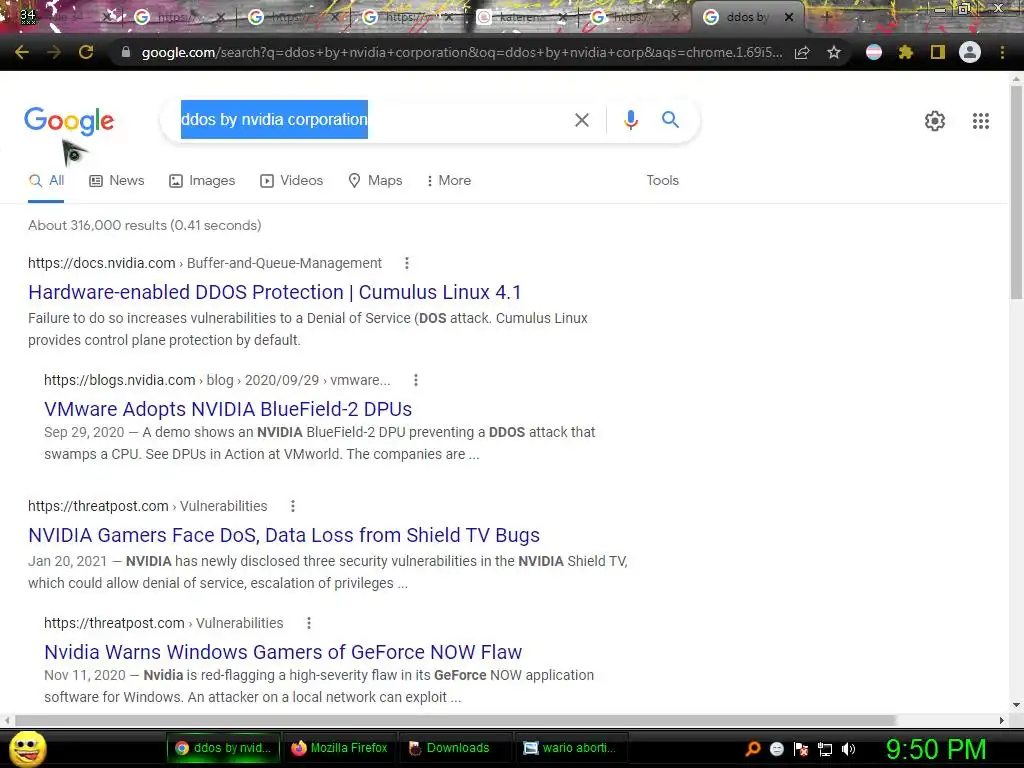The image size is (1024, 768).
Task: Open the Tools search options
Action: tap(662, 180)
